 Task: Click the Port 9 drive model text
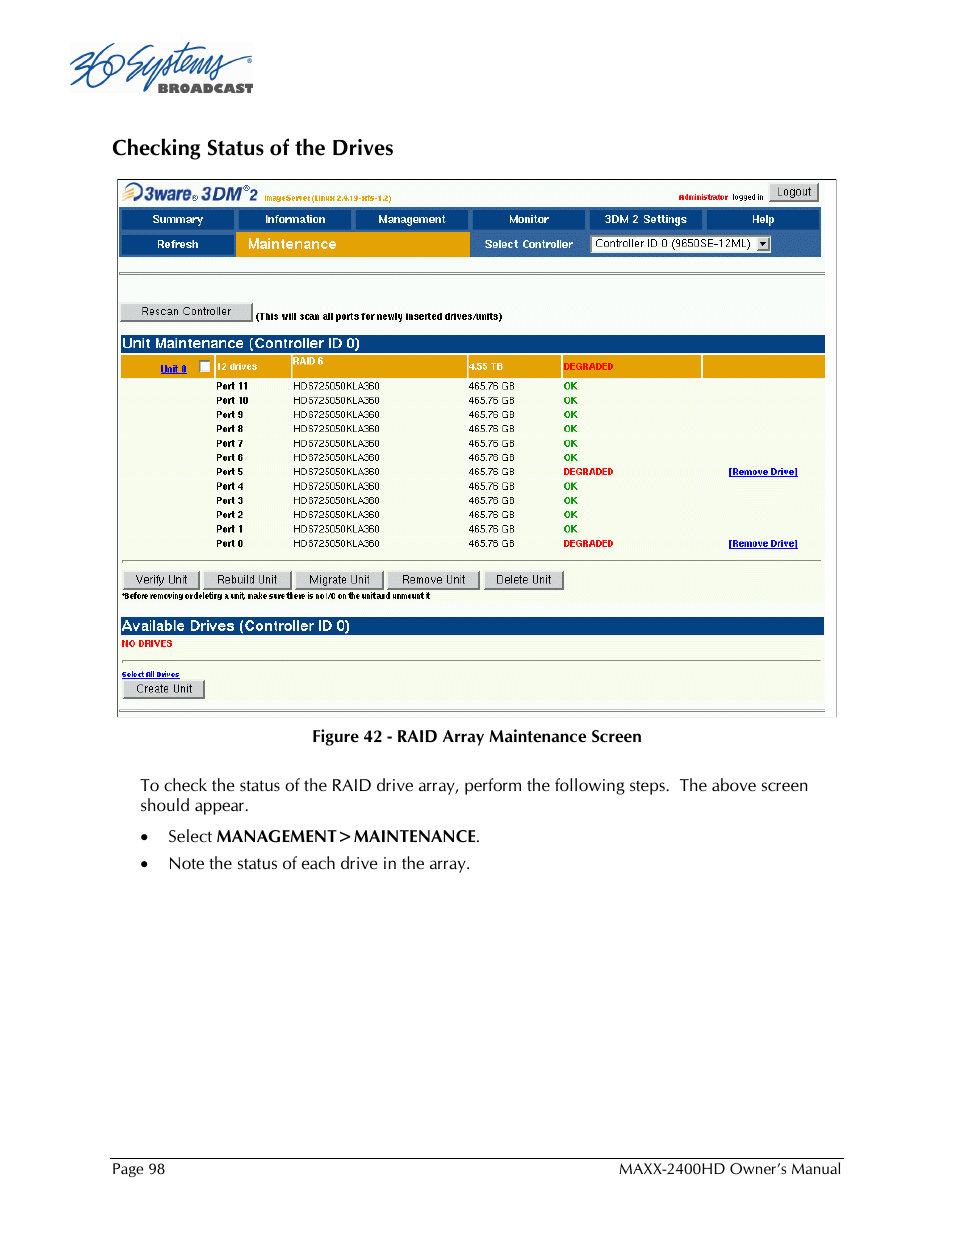coord(336,415)
